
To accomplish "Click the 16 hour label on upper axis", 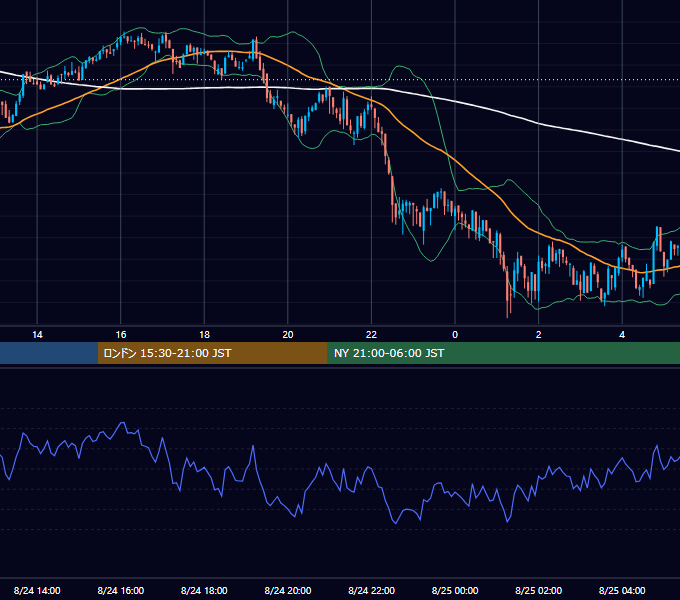I will 121,335.
